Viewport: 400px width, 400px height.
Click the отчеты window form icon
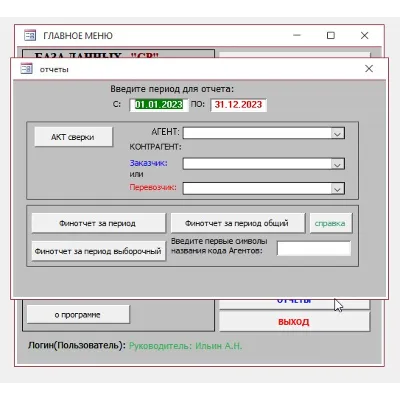pyautogui.click(x=27, y=69)
